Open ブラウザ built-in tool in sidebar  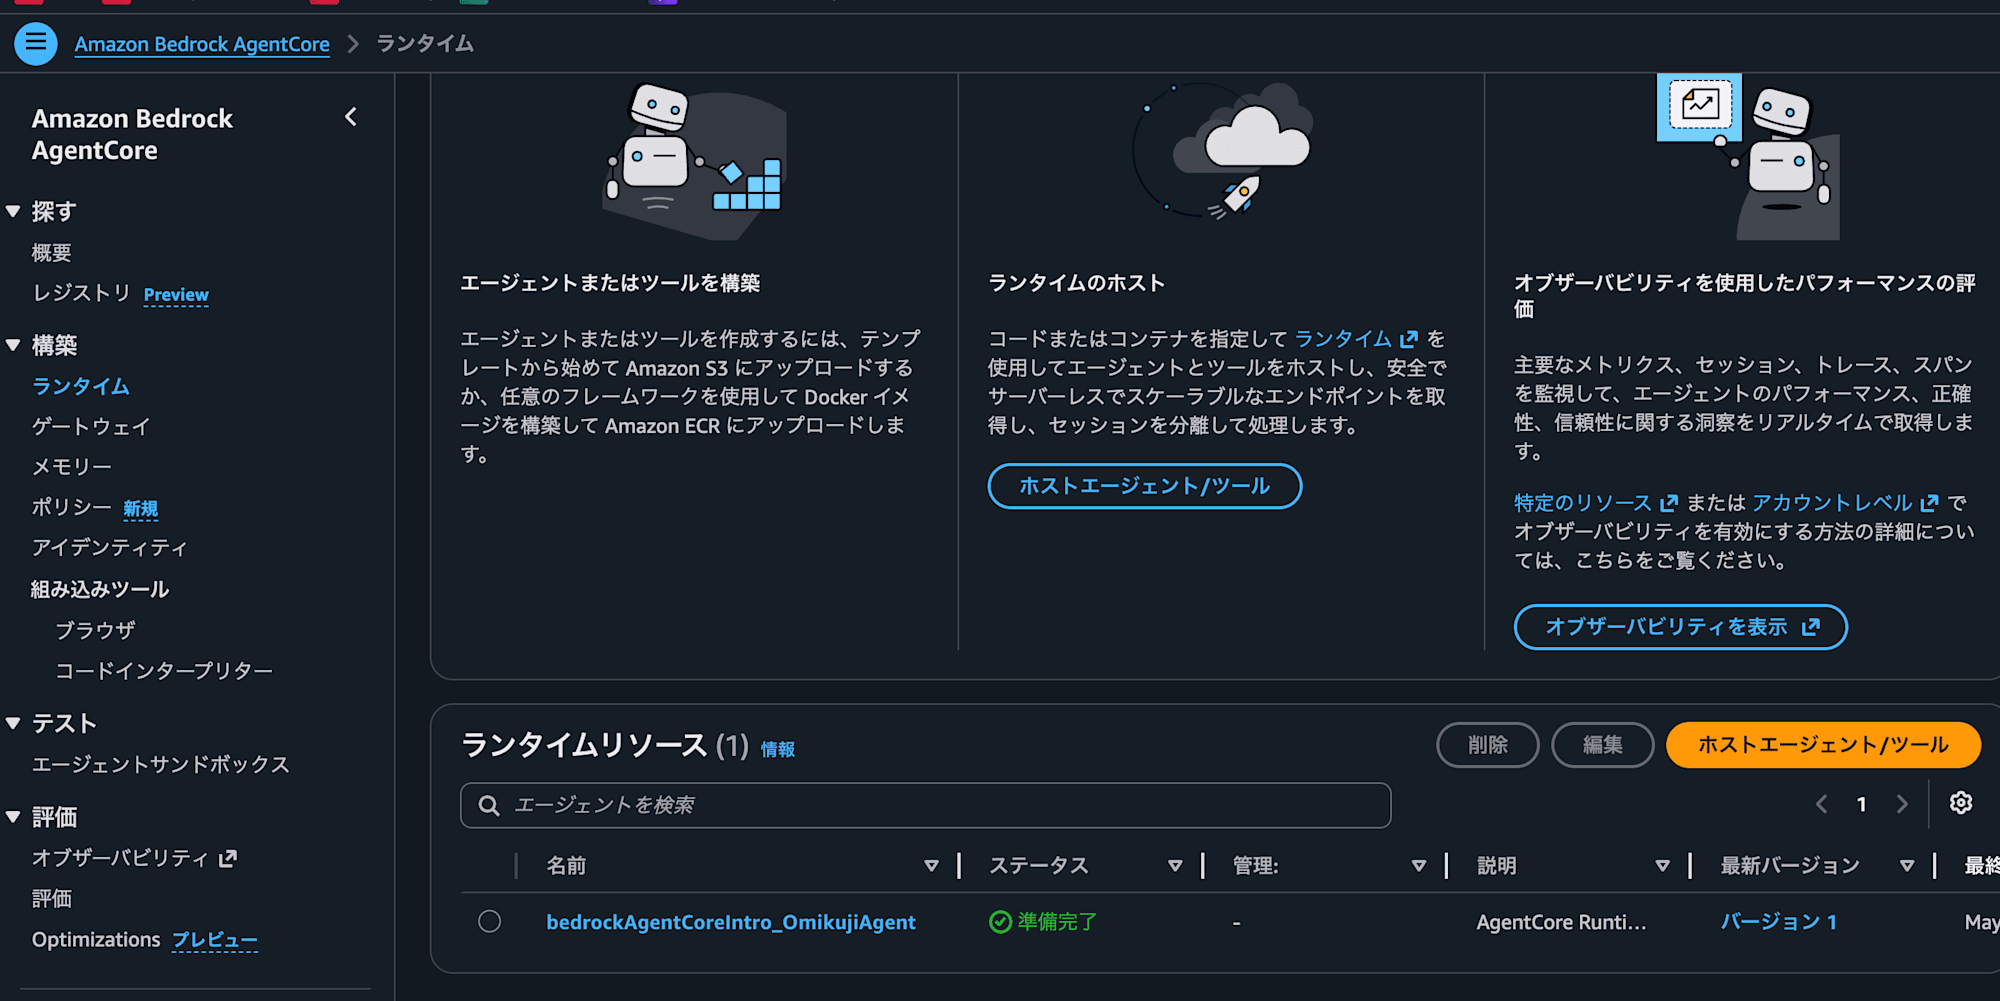click(x=95, y=630)
